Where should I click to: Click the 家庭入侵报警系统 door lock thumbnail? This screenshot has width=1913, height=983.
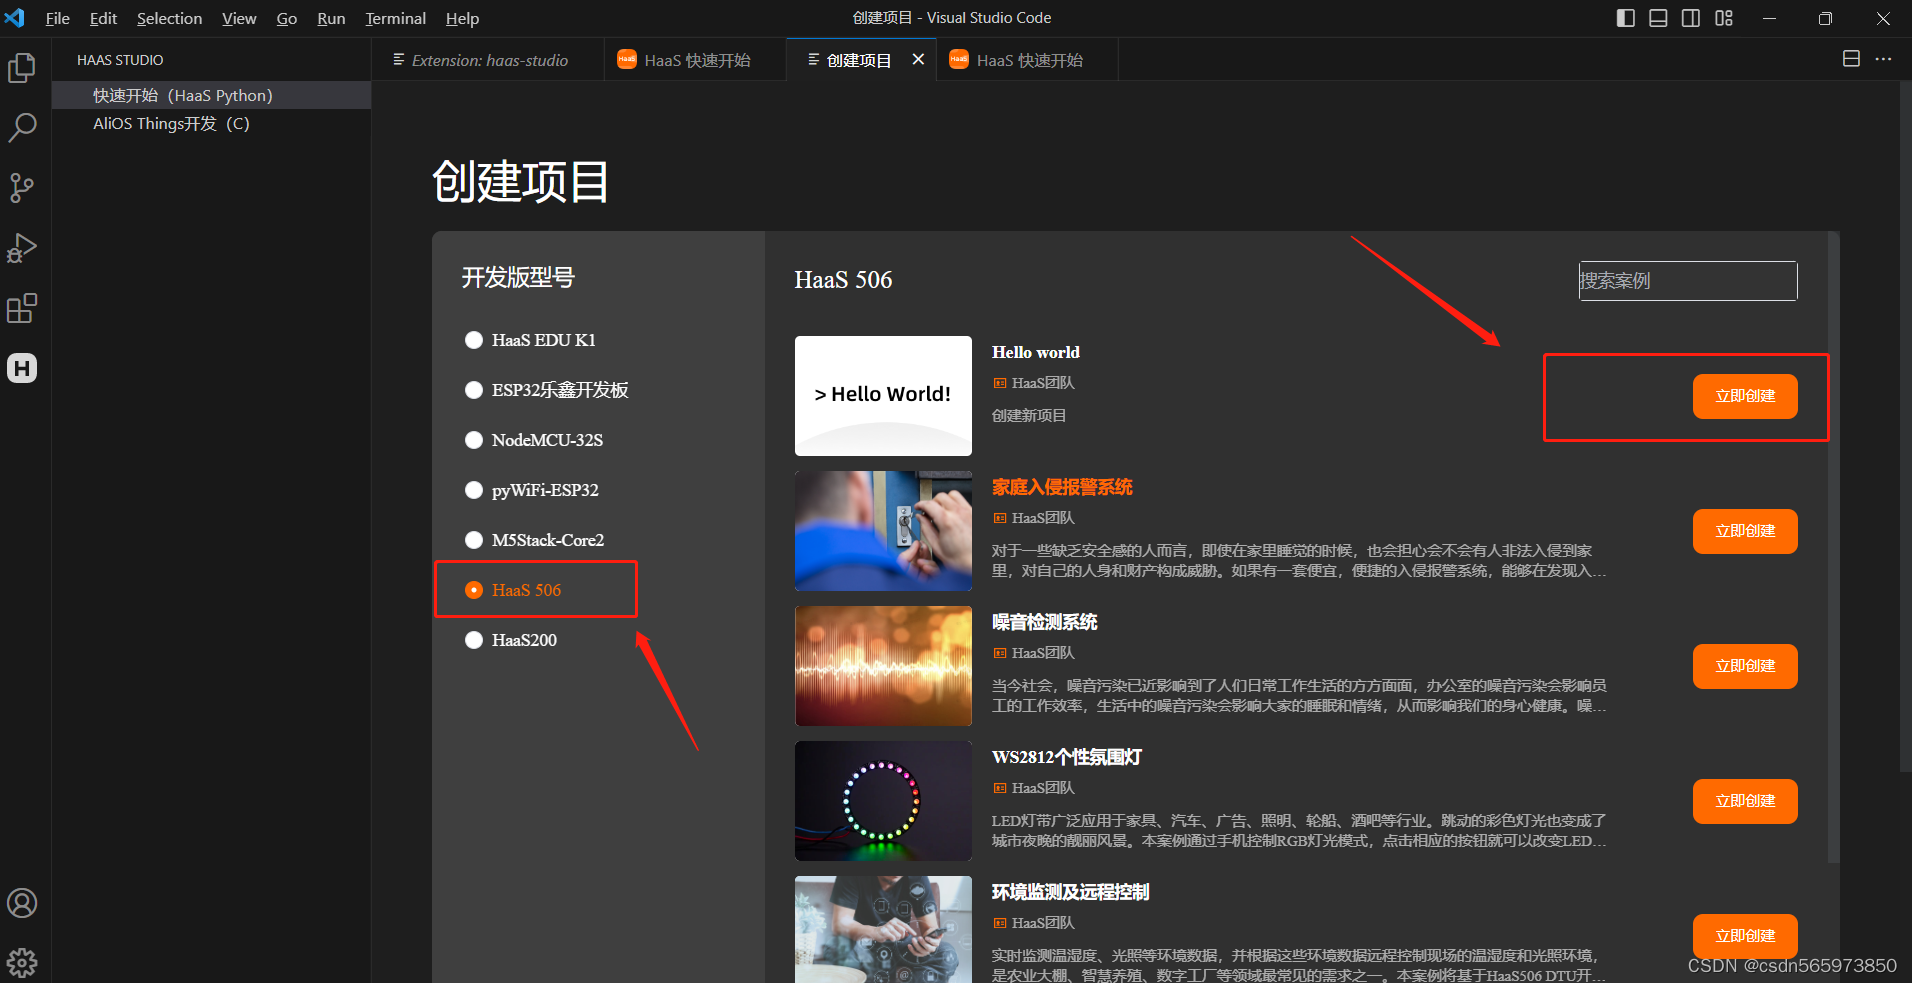pos(883,531)
